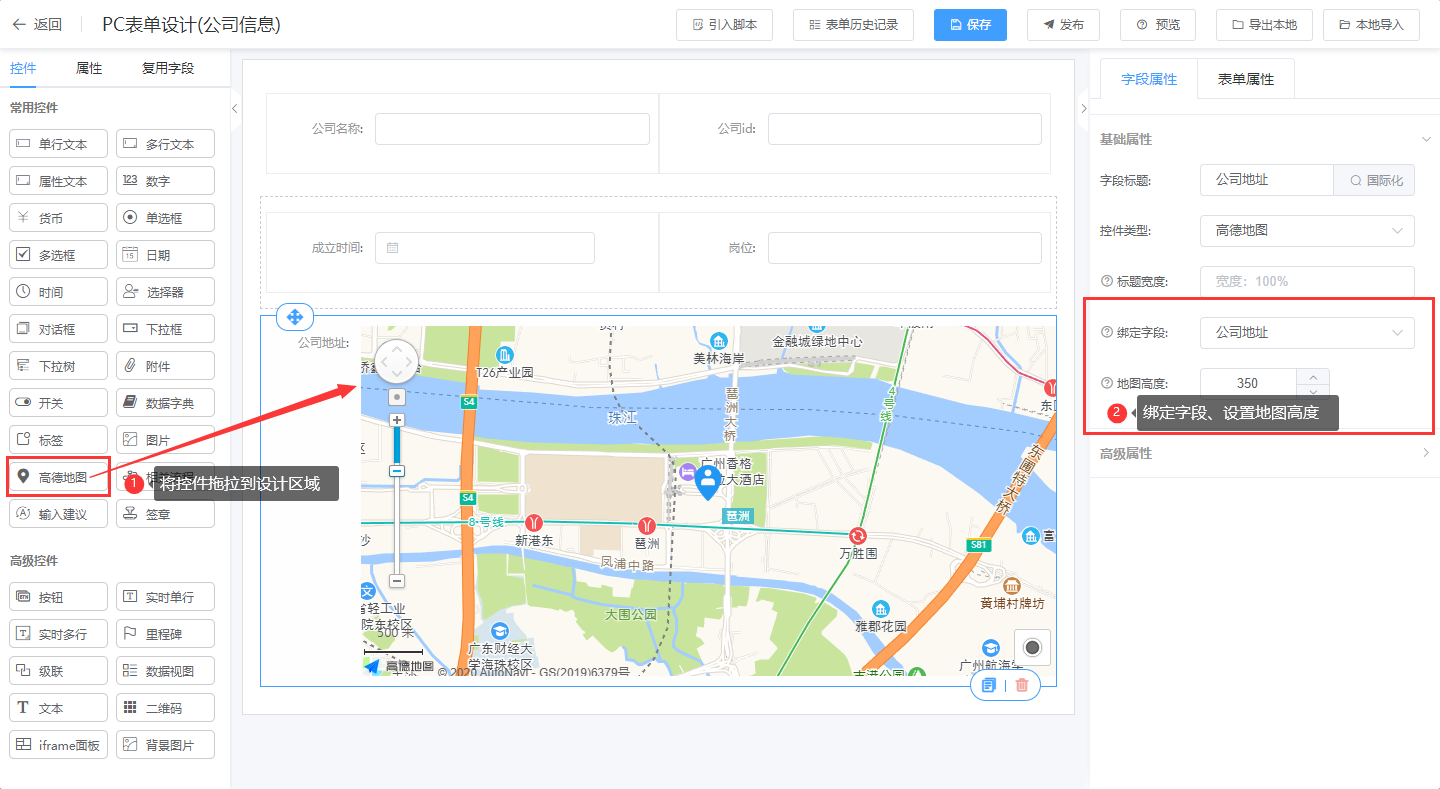Expand the 高级属性 section
The width and height of the screenshot is (1440, 789).
(x=1264, y=453)
